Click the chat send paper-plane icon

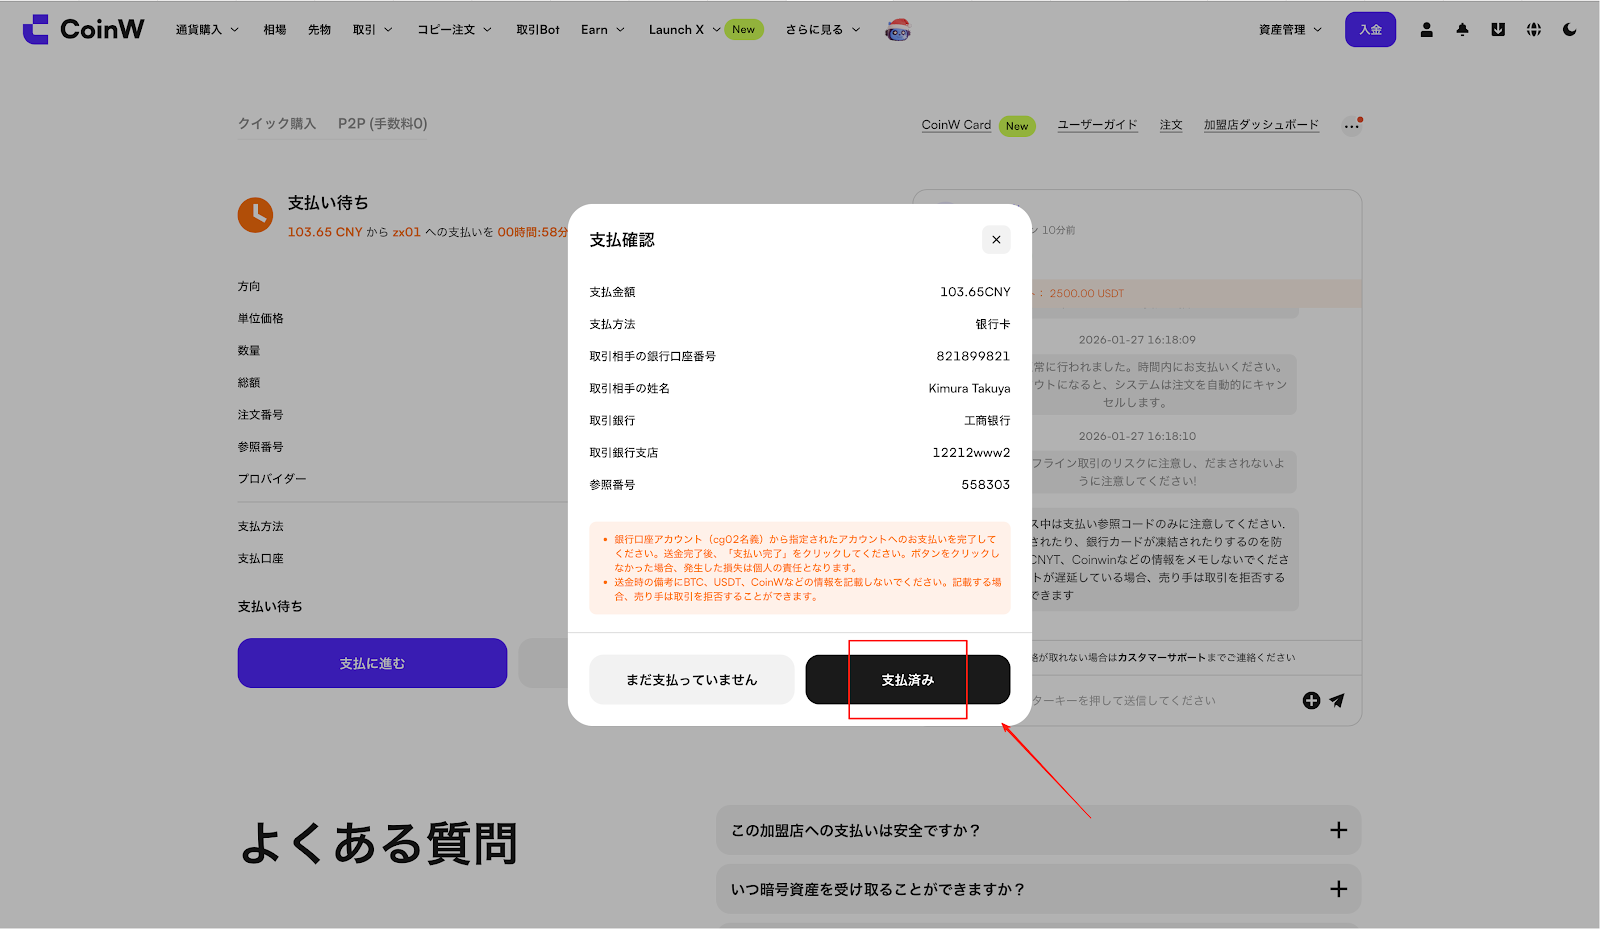[x=1337, y=701]
